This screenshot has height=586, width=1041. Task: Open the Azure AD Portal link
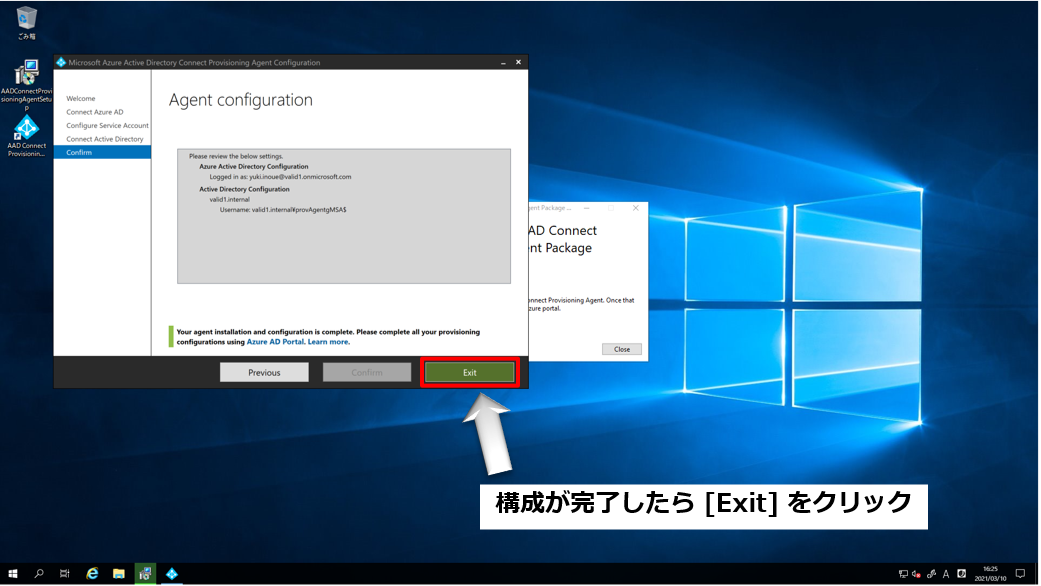(x=276, y=342)
